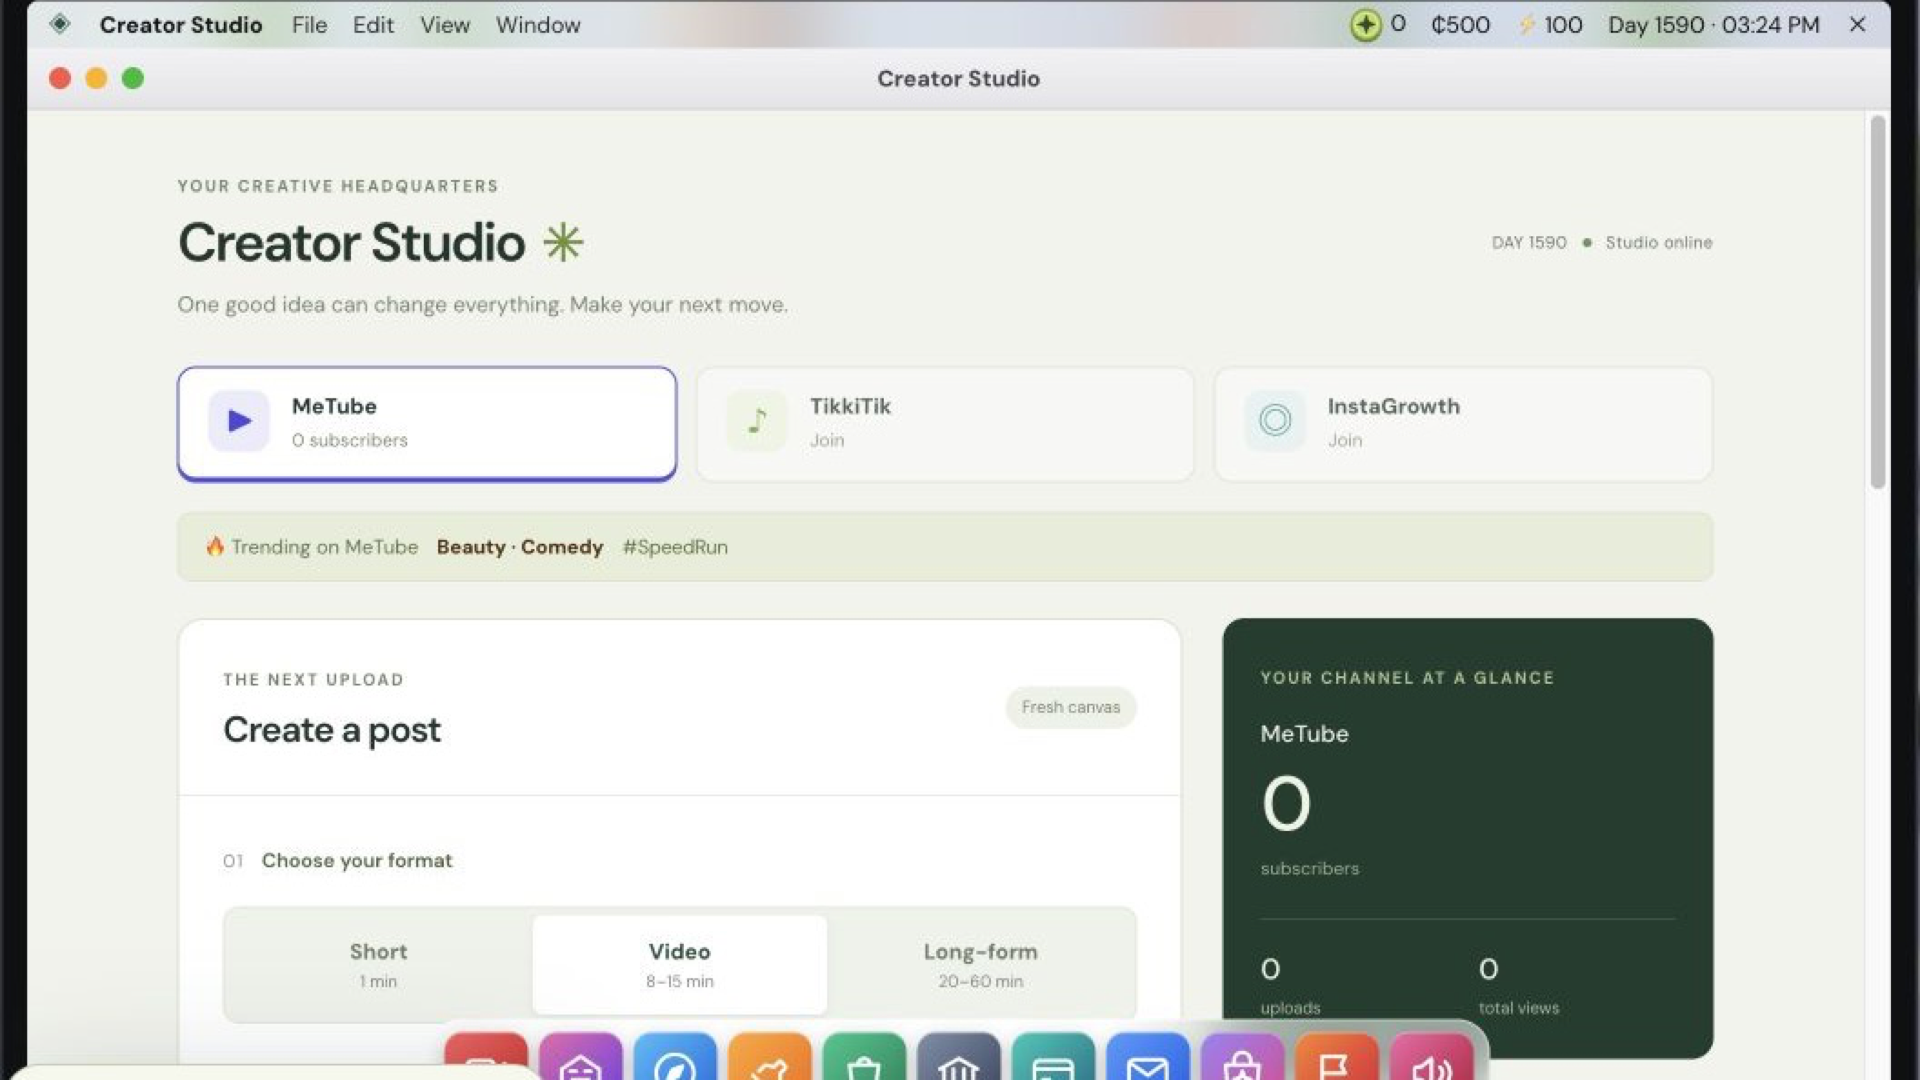1920x1080 pixels.
Task: Click the ₵500 currency balance
Action: click(1460, 25)
